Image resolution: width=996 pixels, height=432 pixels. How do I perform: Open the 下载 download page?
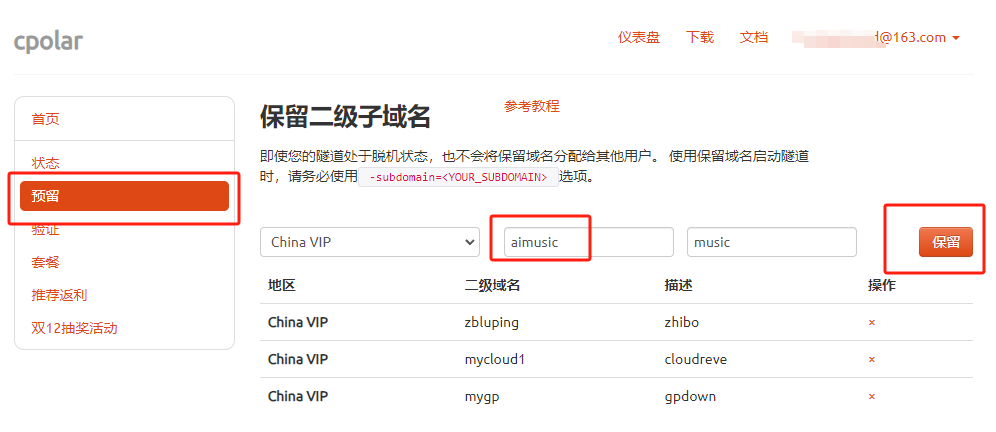[x=699, y=37]
